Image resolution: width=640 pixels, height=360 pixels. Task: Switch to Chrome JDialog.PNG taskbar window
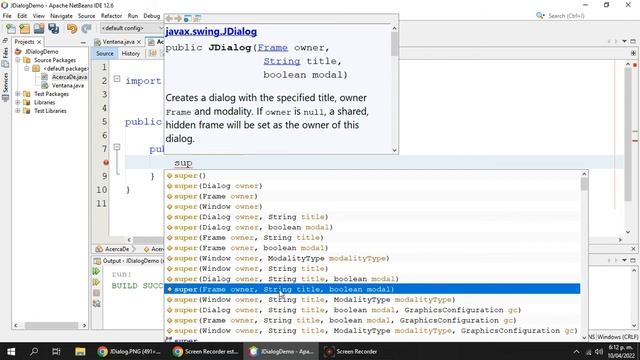[130, 351]
